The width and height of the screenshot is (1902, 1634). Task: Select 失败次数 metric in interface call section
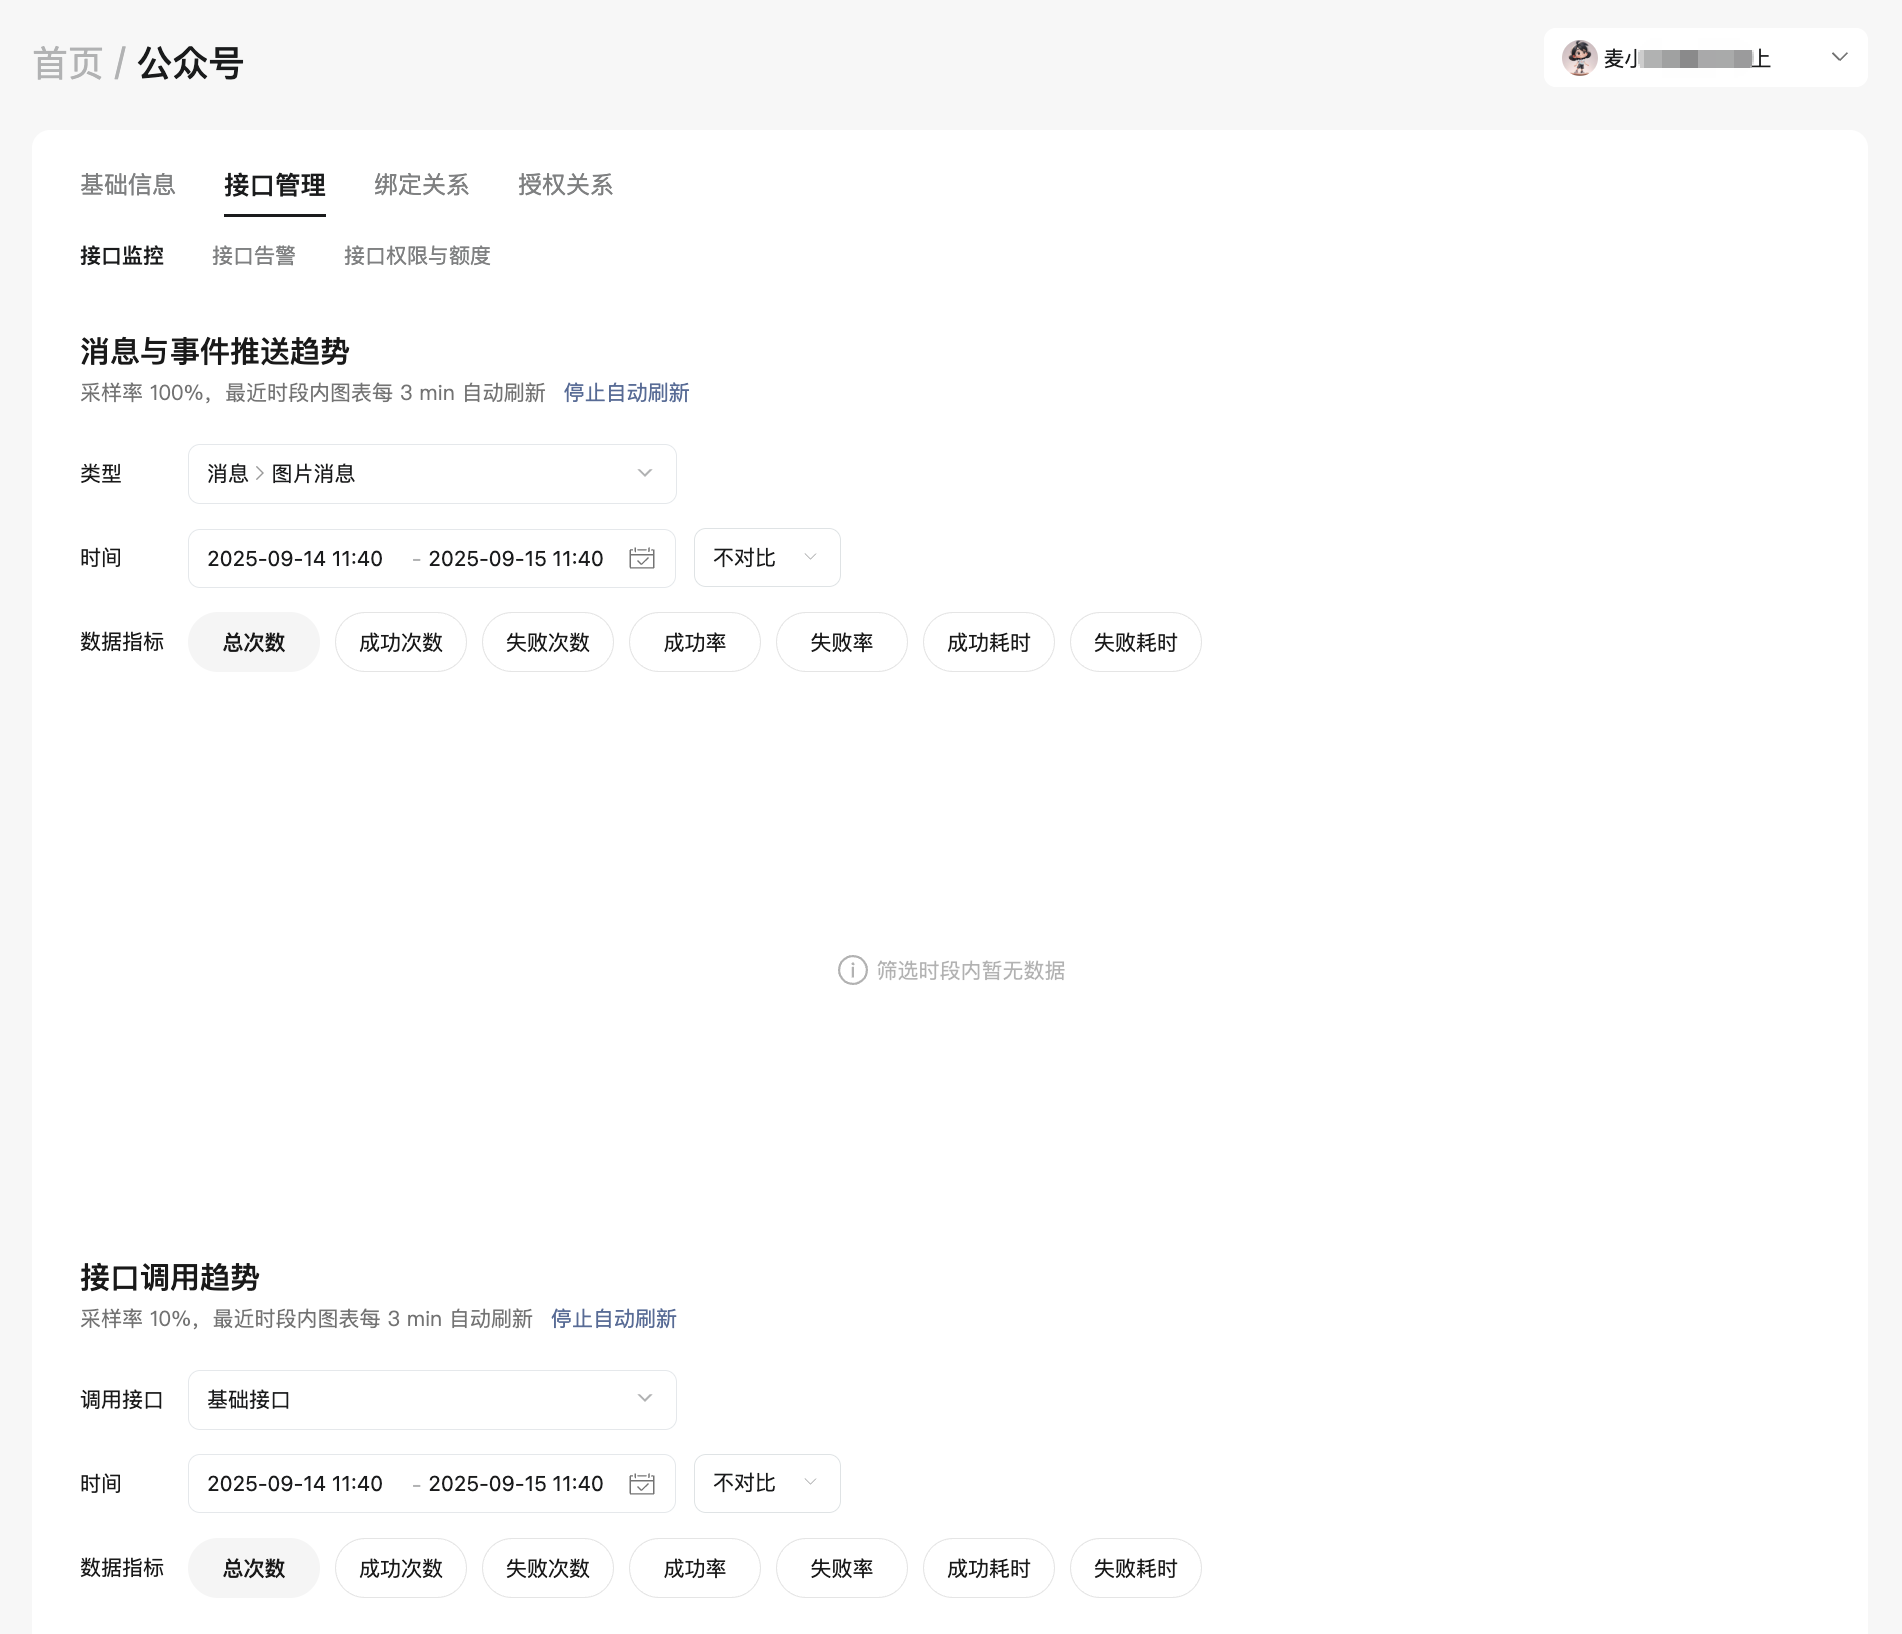[x=547, y=1568]
